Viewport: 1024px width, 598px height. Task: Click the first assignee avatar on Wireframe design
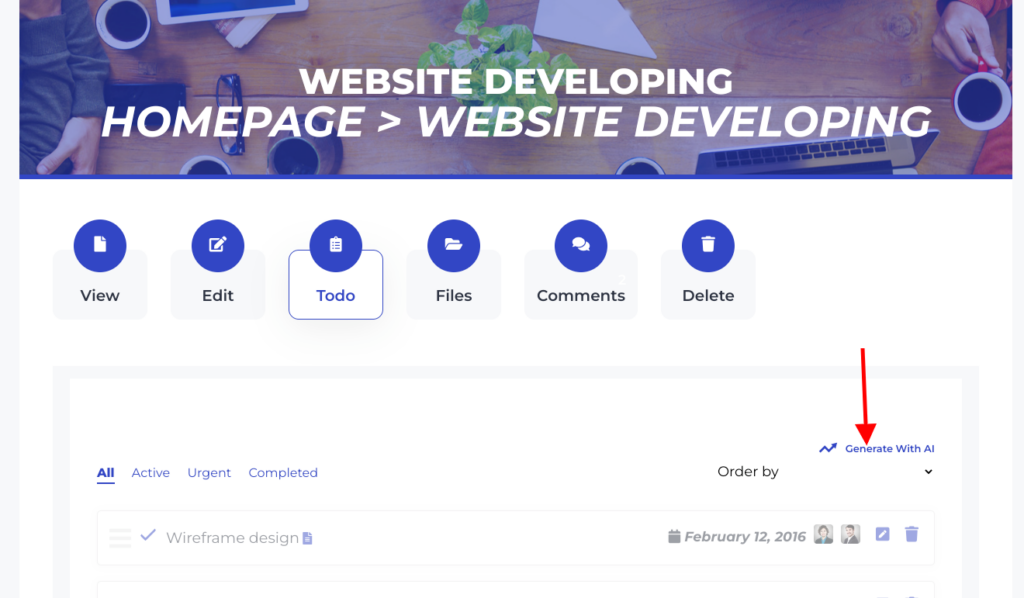click(x=823, y=535)
